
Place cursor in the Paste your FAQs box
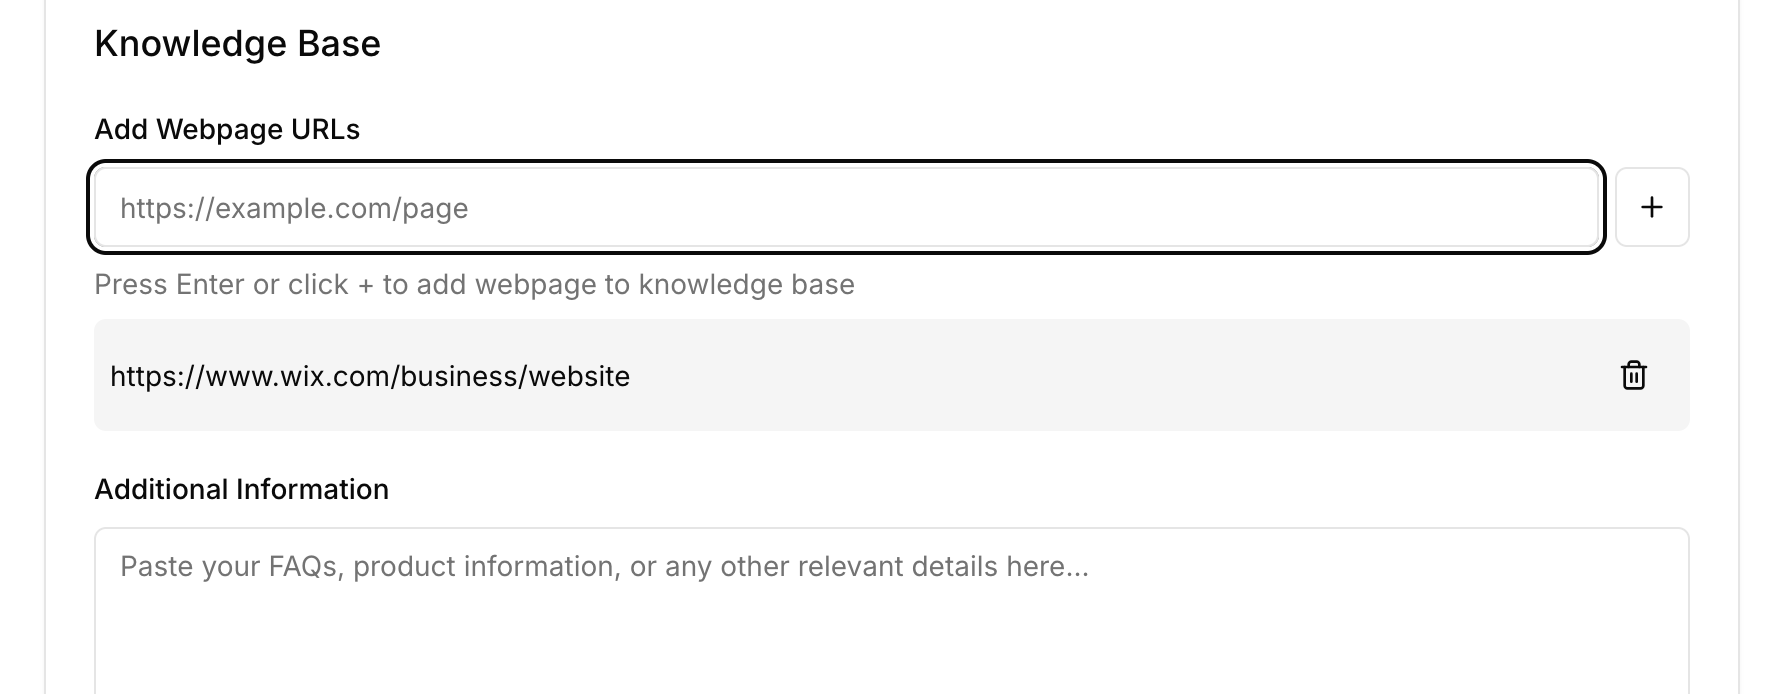[891, 611]
